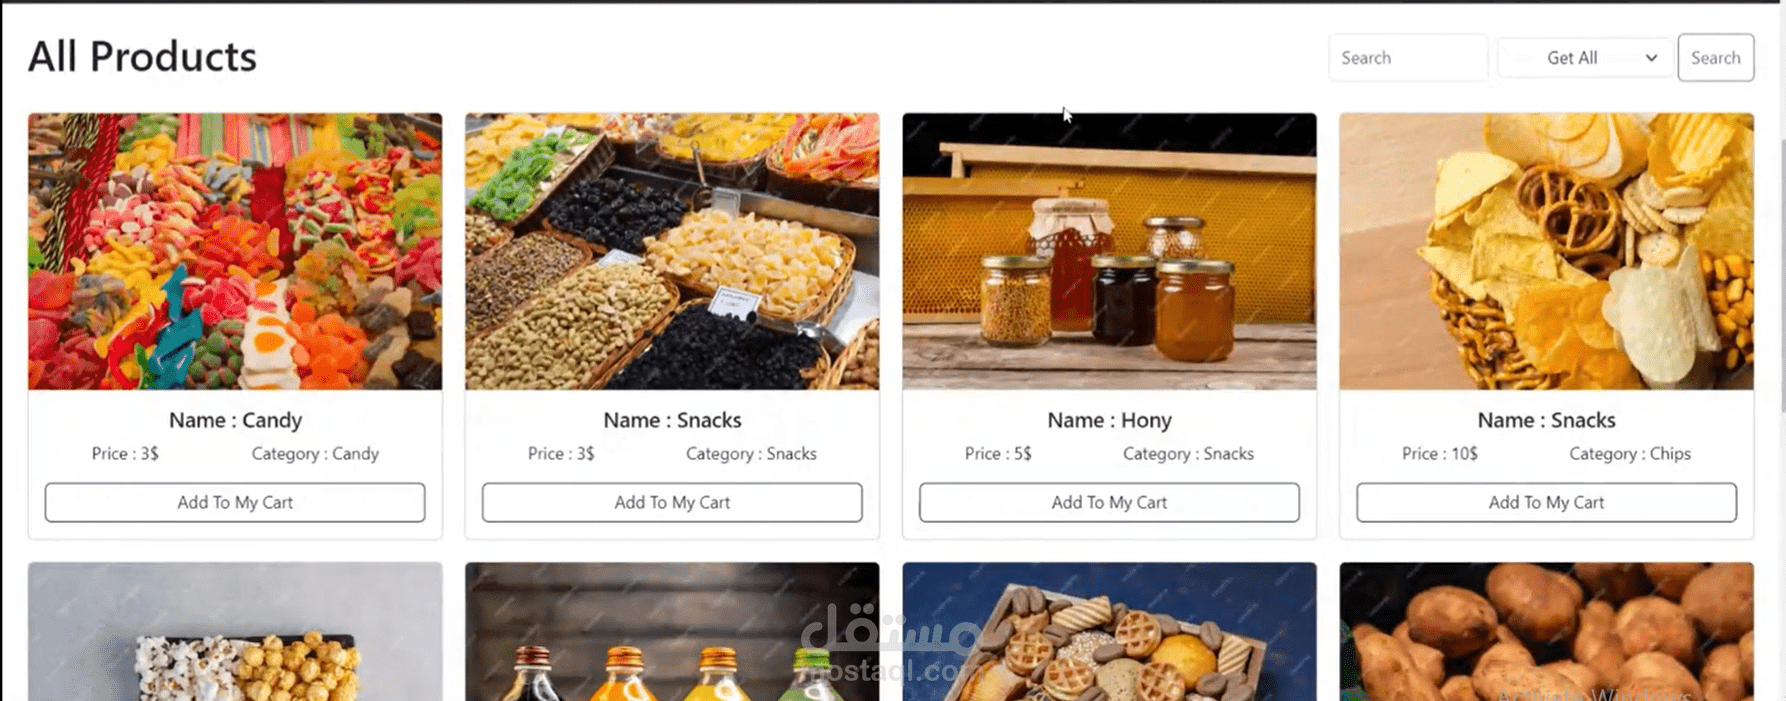
Task: Open the honey jars product image
Action: tap(1109, 251)
